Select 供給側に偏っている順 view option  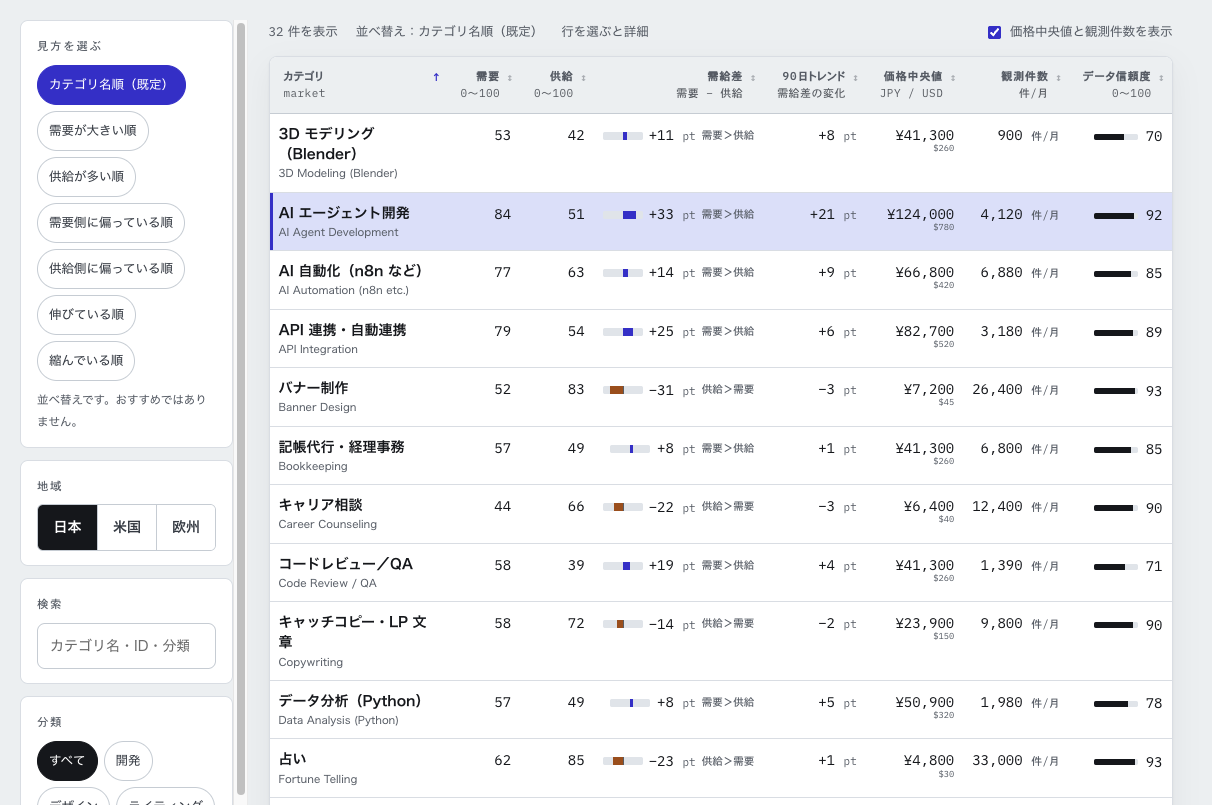[x=111, y=269]
